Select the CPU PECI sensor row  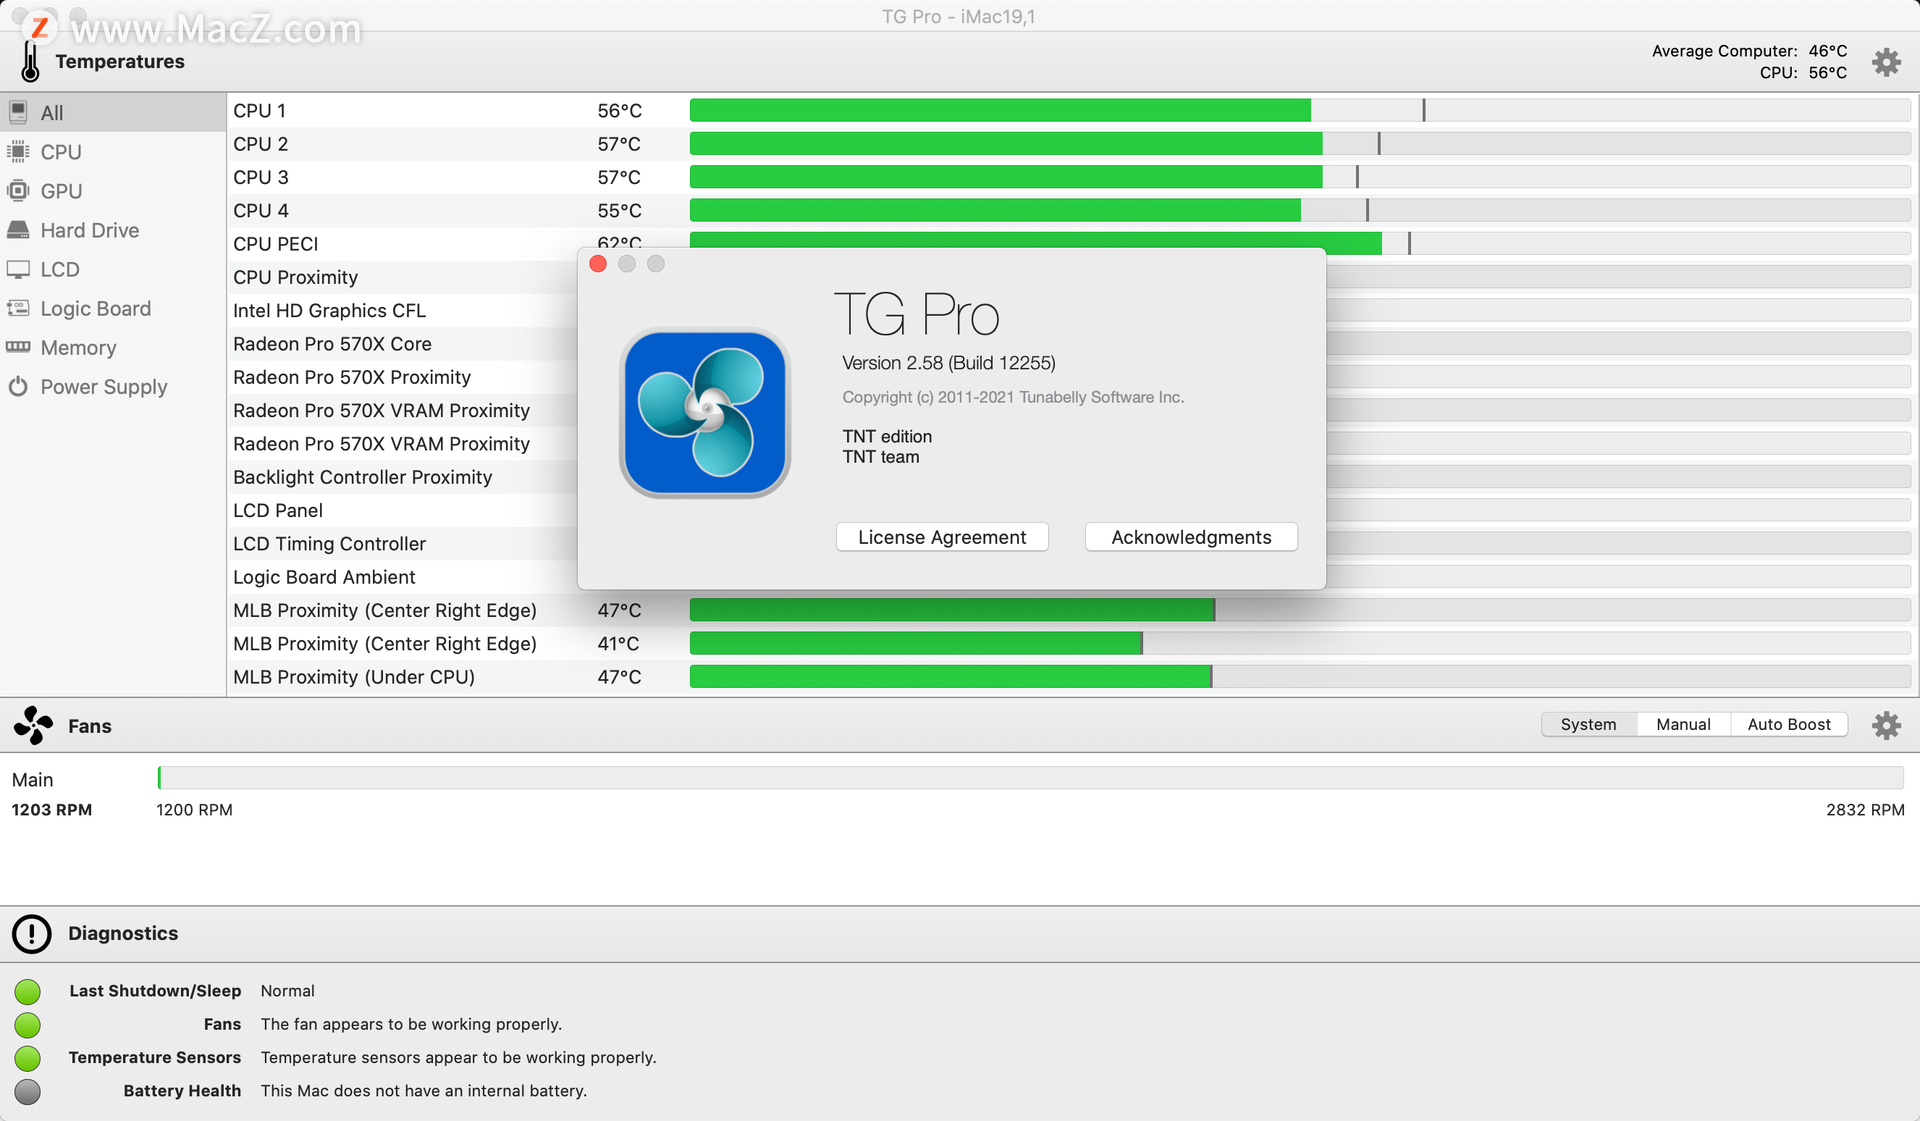point(1072,243)
